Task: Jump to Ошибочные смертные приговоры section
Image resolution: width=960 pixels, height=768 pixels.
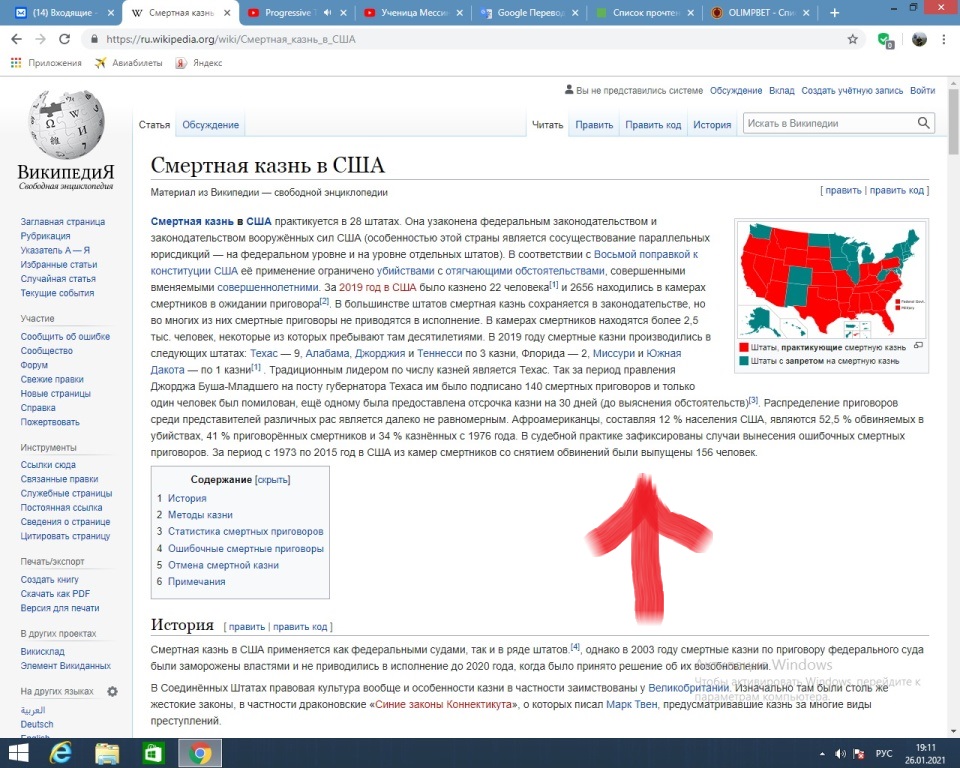Action: point(246,549)
